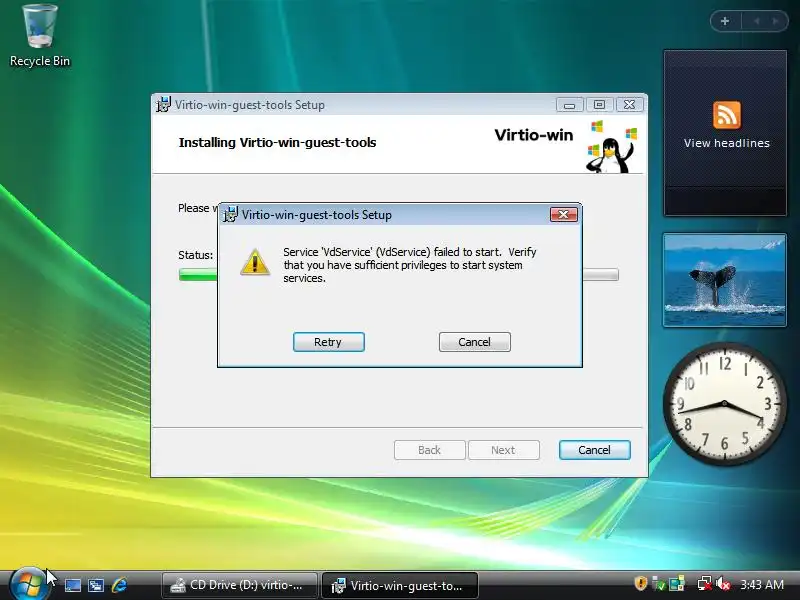Click the safely remove hardware tray icon

pos(659,584)
